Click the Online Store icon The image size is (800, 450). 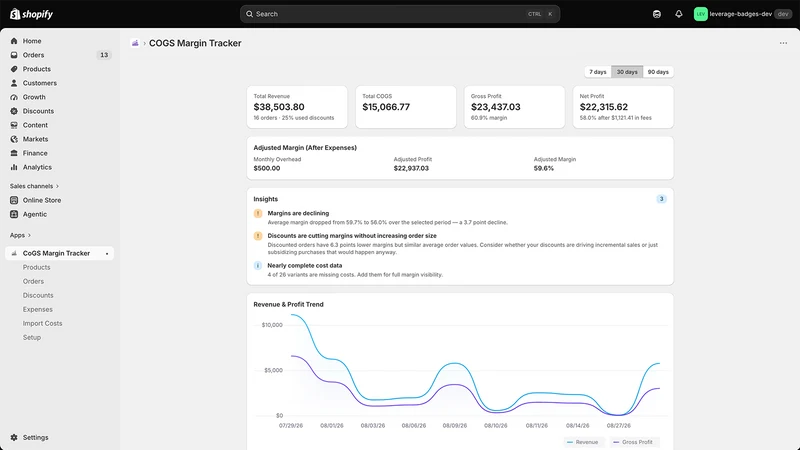pyautogui.click(x=14, y=201)
